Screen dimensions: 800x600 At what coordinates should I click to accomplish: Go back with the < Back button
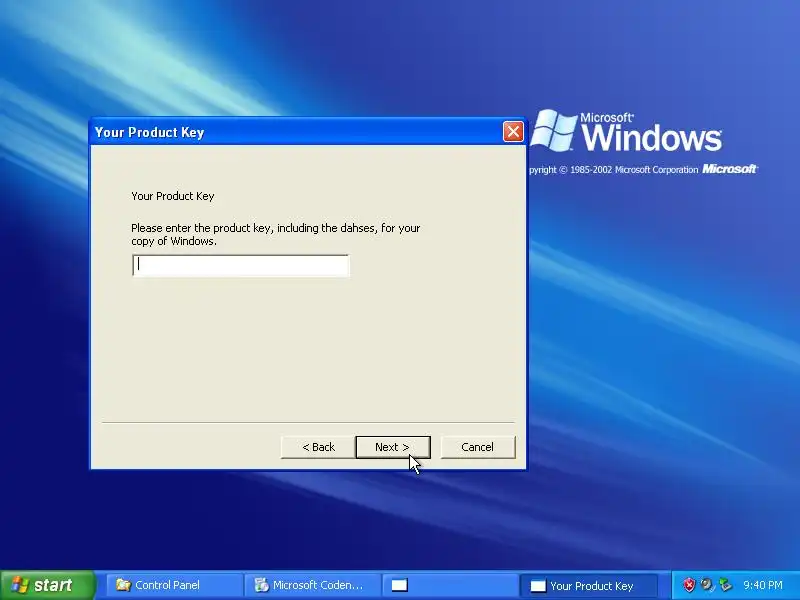tap(318, 447)
